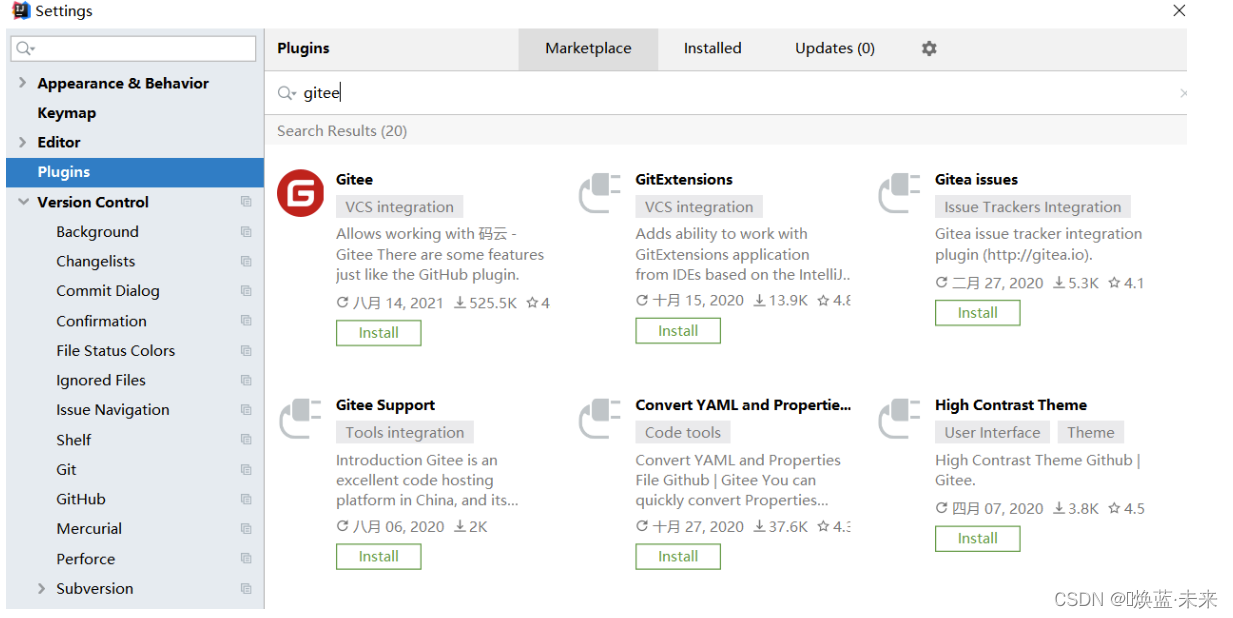Screen dimensions: 1233x618
Task: Expand the Appearance & Behavior section
Action: (23, 83)
